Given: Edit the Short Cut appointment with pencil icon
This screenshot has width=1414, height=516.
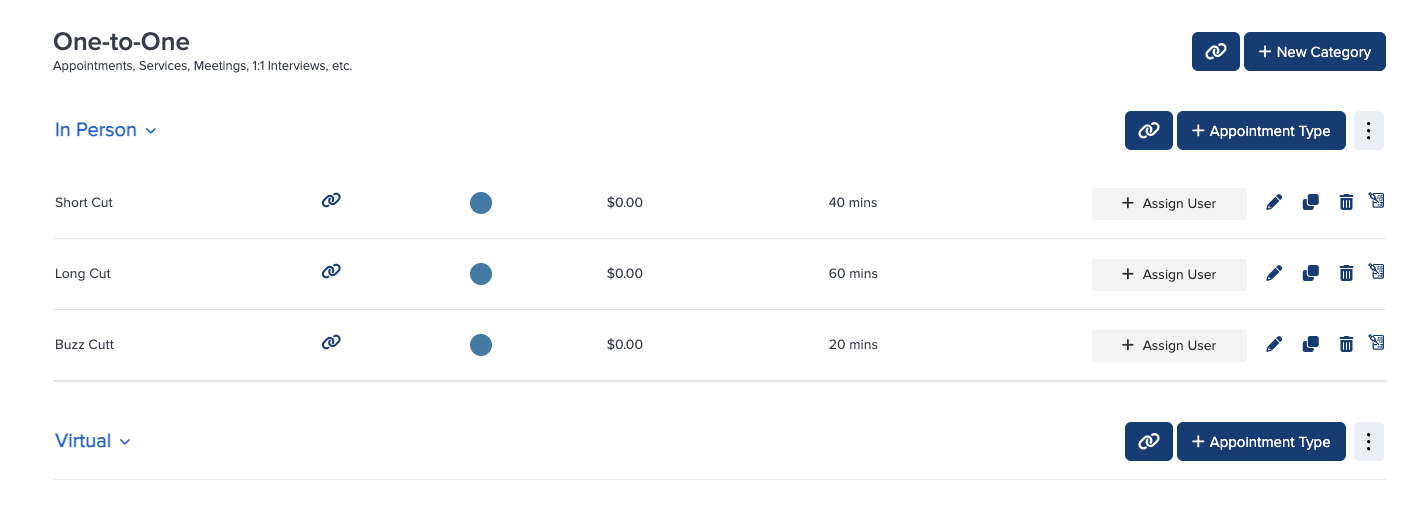Looking at the screenshot, I should click(1274, 203).
